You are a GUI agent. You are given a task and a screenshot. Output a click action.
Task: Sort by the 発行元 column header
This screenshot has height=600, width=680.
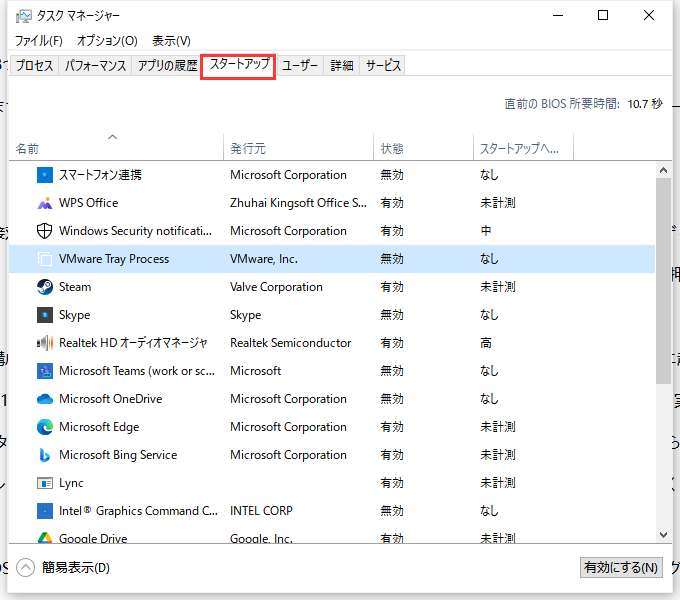(x=298, y=147)
